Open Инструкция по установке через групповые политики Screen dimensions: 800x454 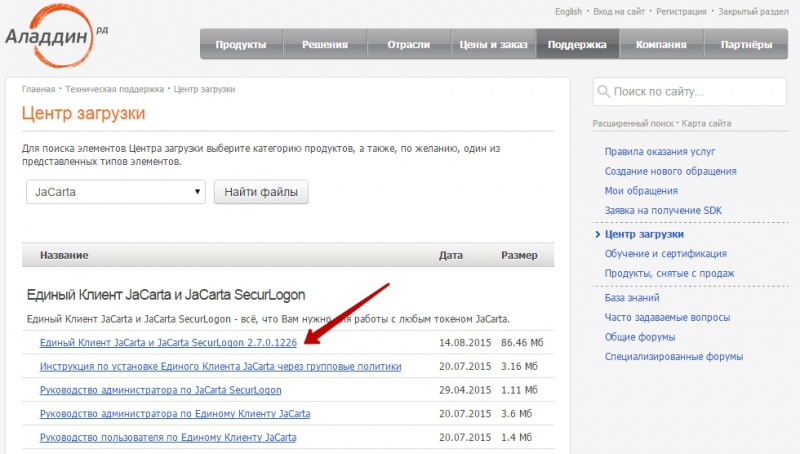(220, 366)
